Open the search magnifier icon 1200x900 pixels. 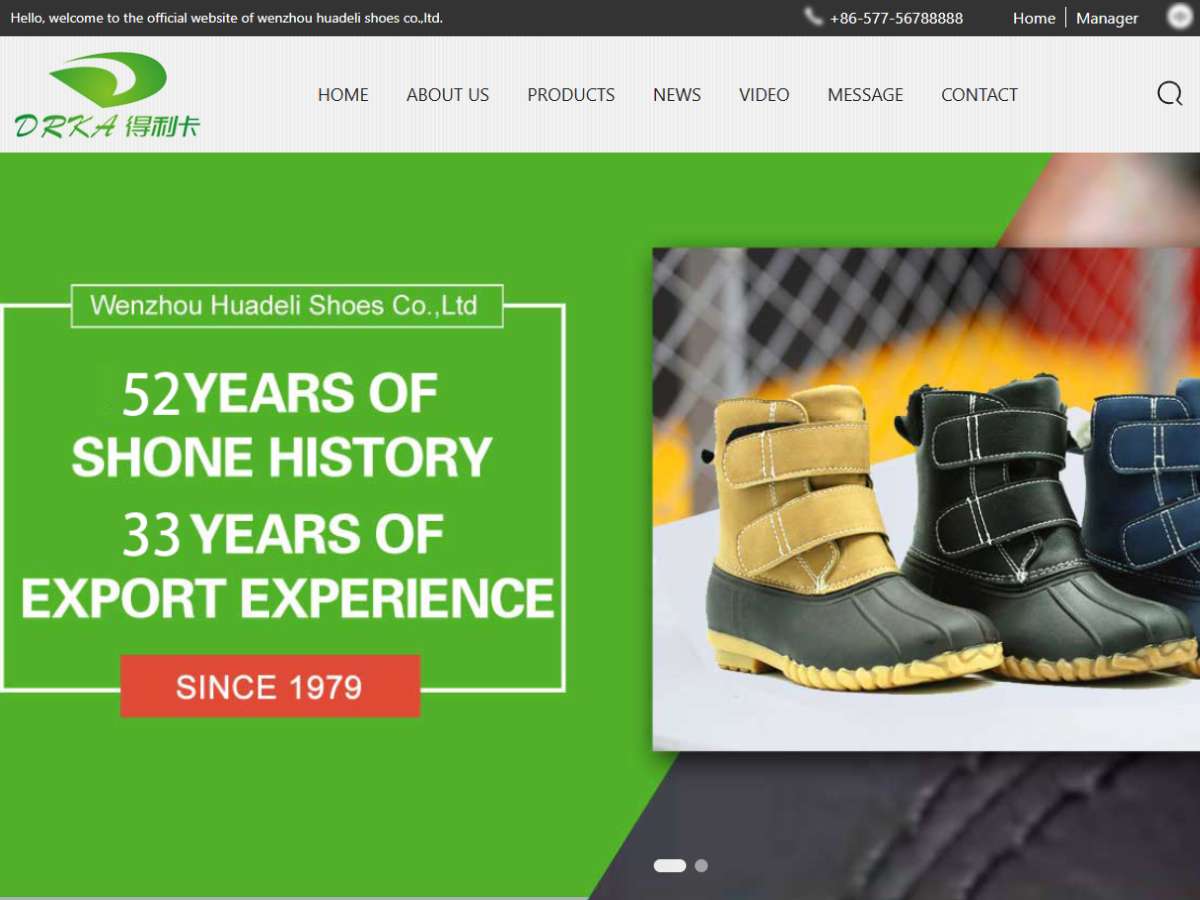1170,94
